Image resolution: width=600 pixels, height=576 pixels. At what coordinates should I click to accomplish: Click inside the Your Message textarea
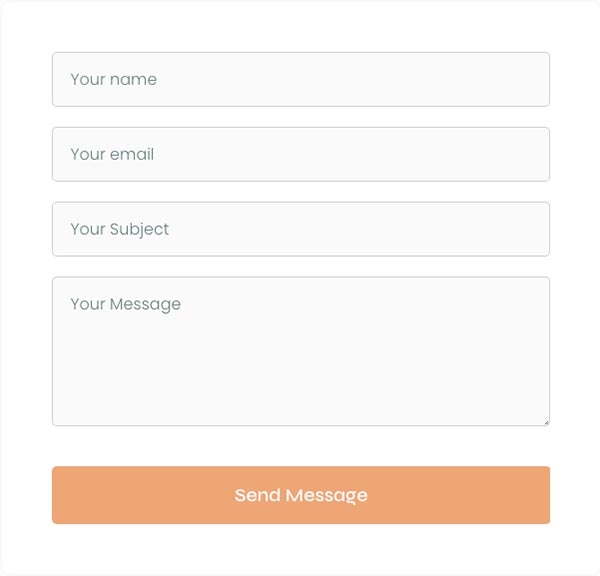pos(300,351)
